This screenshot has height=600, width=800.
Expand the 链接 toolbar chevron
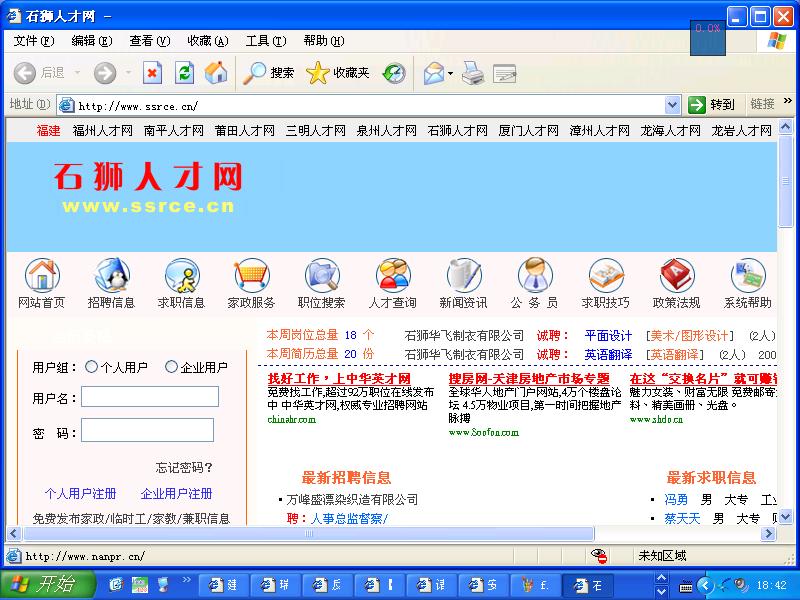pyautogui.click(x=788, y=101)
